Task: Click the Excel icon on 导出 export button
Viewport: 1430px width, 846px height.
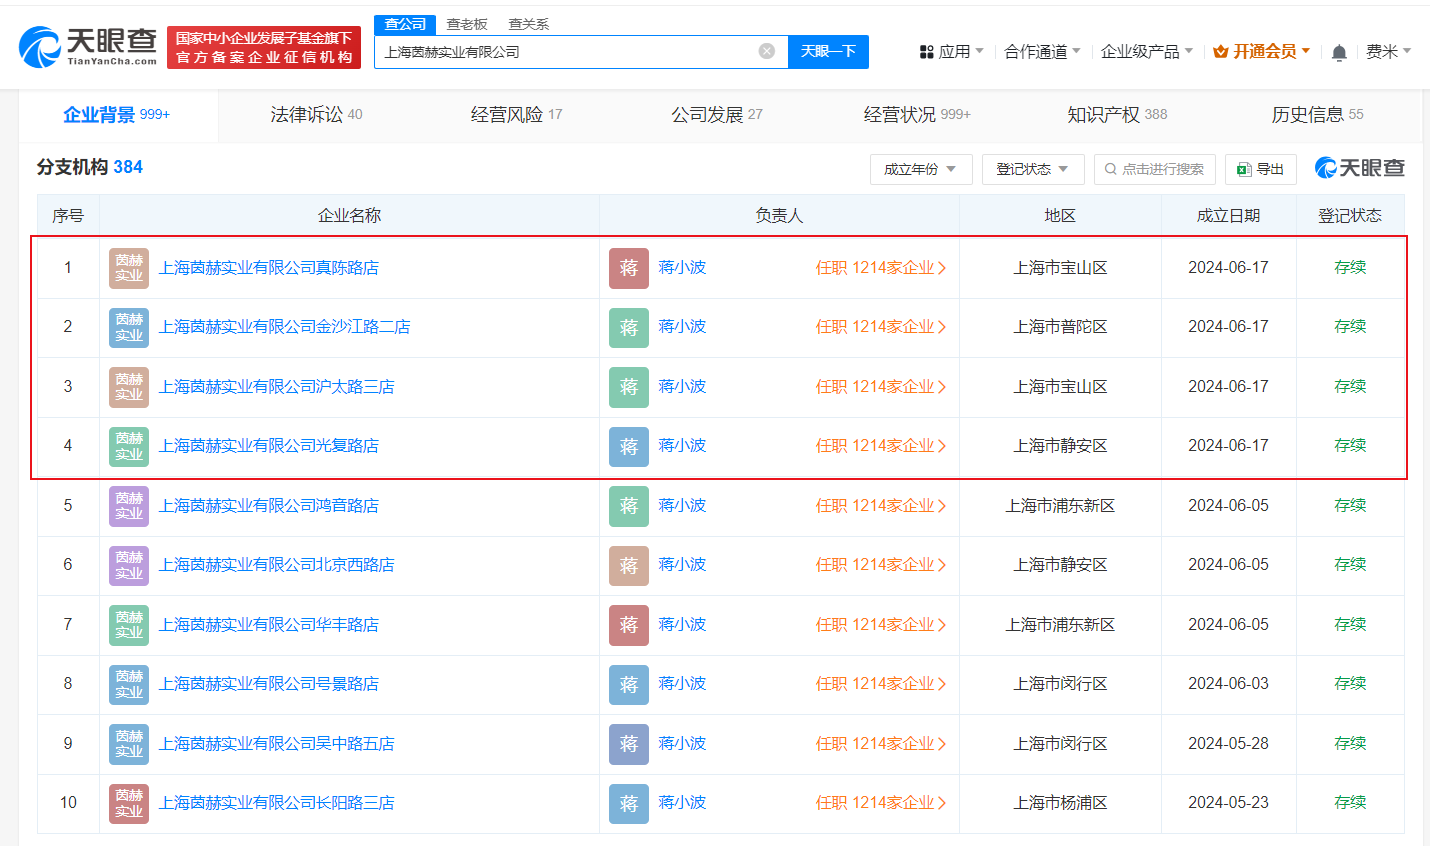Action: [1243, 168]
